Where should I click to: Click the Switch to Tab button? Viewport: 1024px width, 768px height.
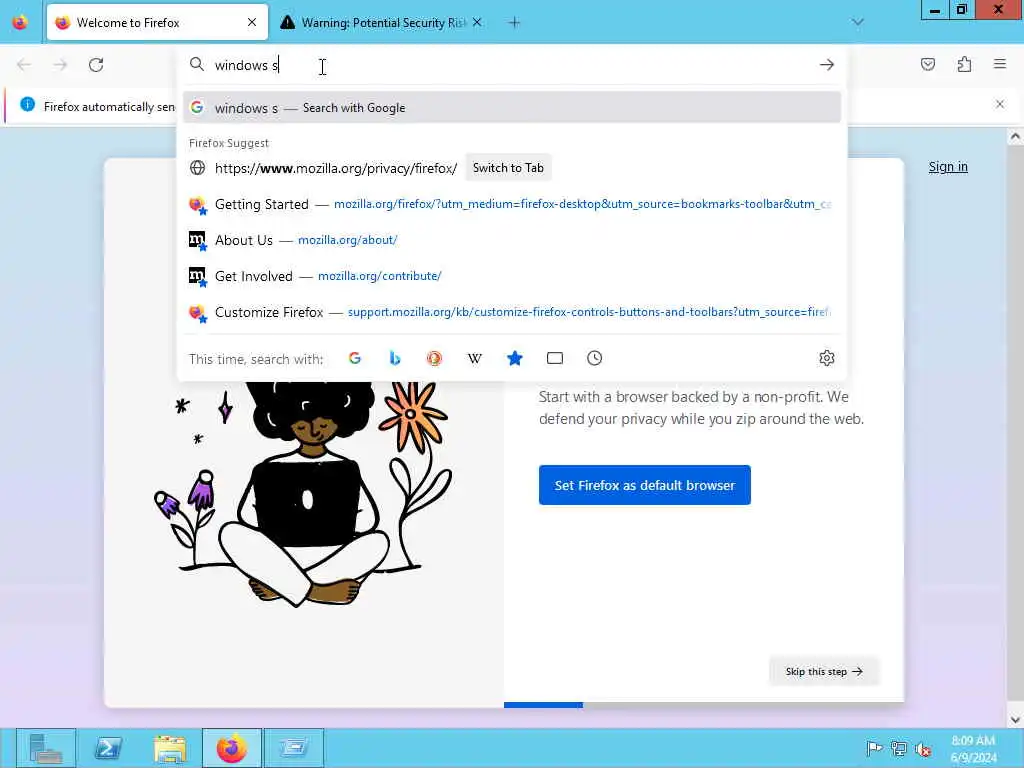click(x=508, y=168)
